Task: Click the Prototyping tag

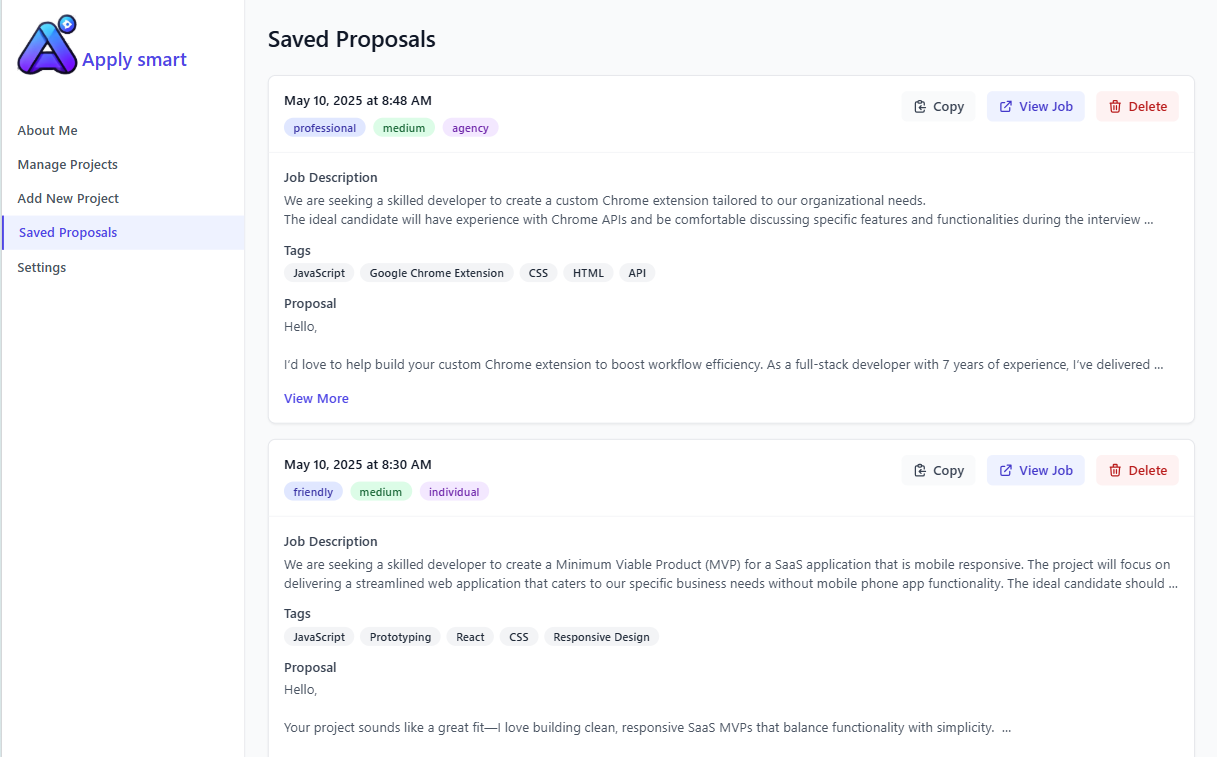Action: click(x=400, y=637)
